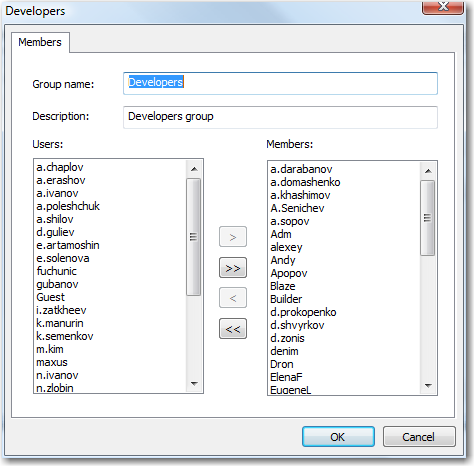Click the Cancel button
This screenshot has height=466, width=474.
click(x=419, y=437)
